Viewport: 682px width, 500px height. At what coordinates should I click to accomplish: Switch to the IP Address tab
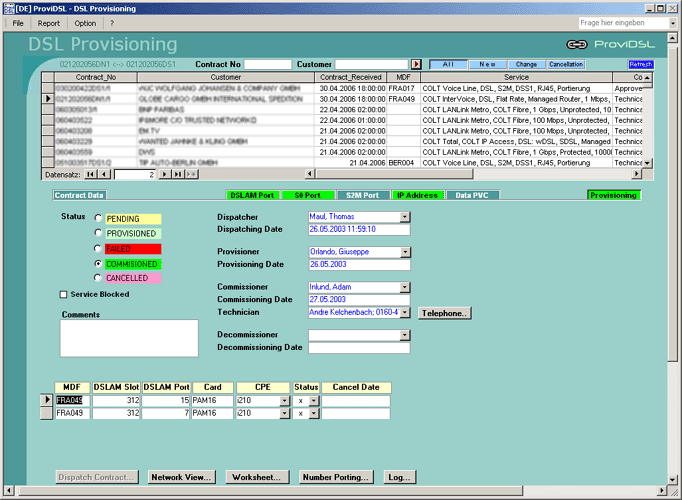pyautogui.click(x=417, y=195)
